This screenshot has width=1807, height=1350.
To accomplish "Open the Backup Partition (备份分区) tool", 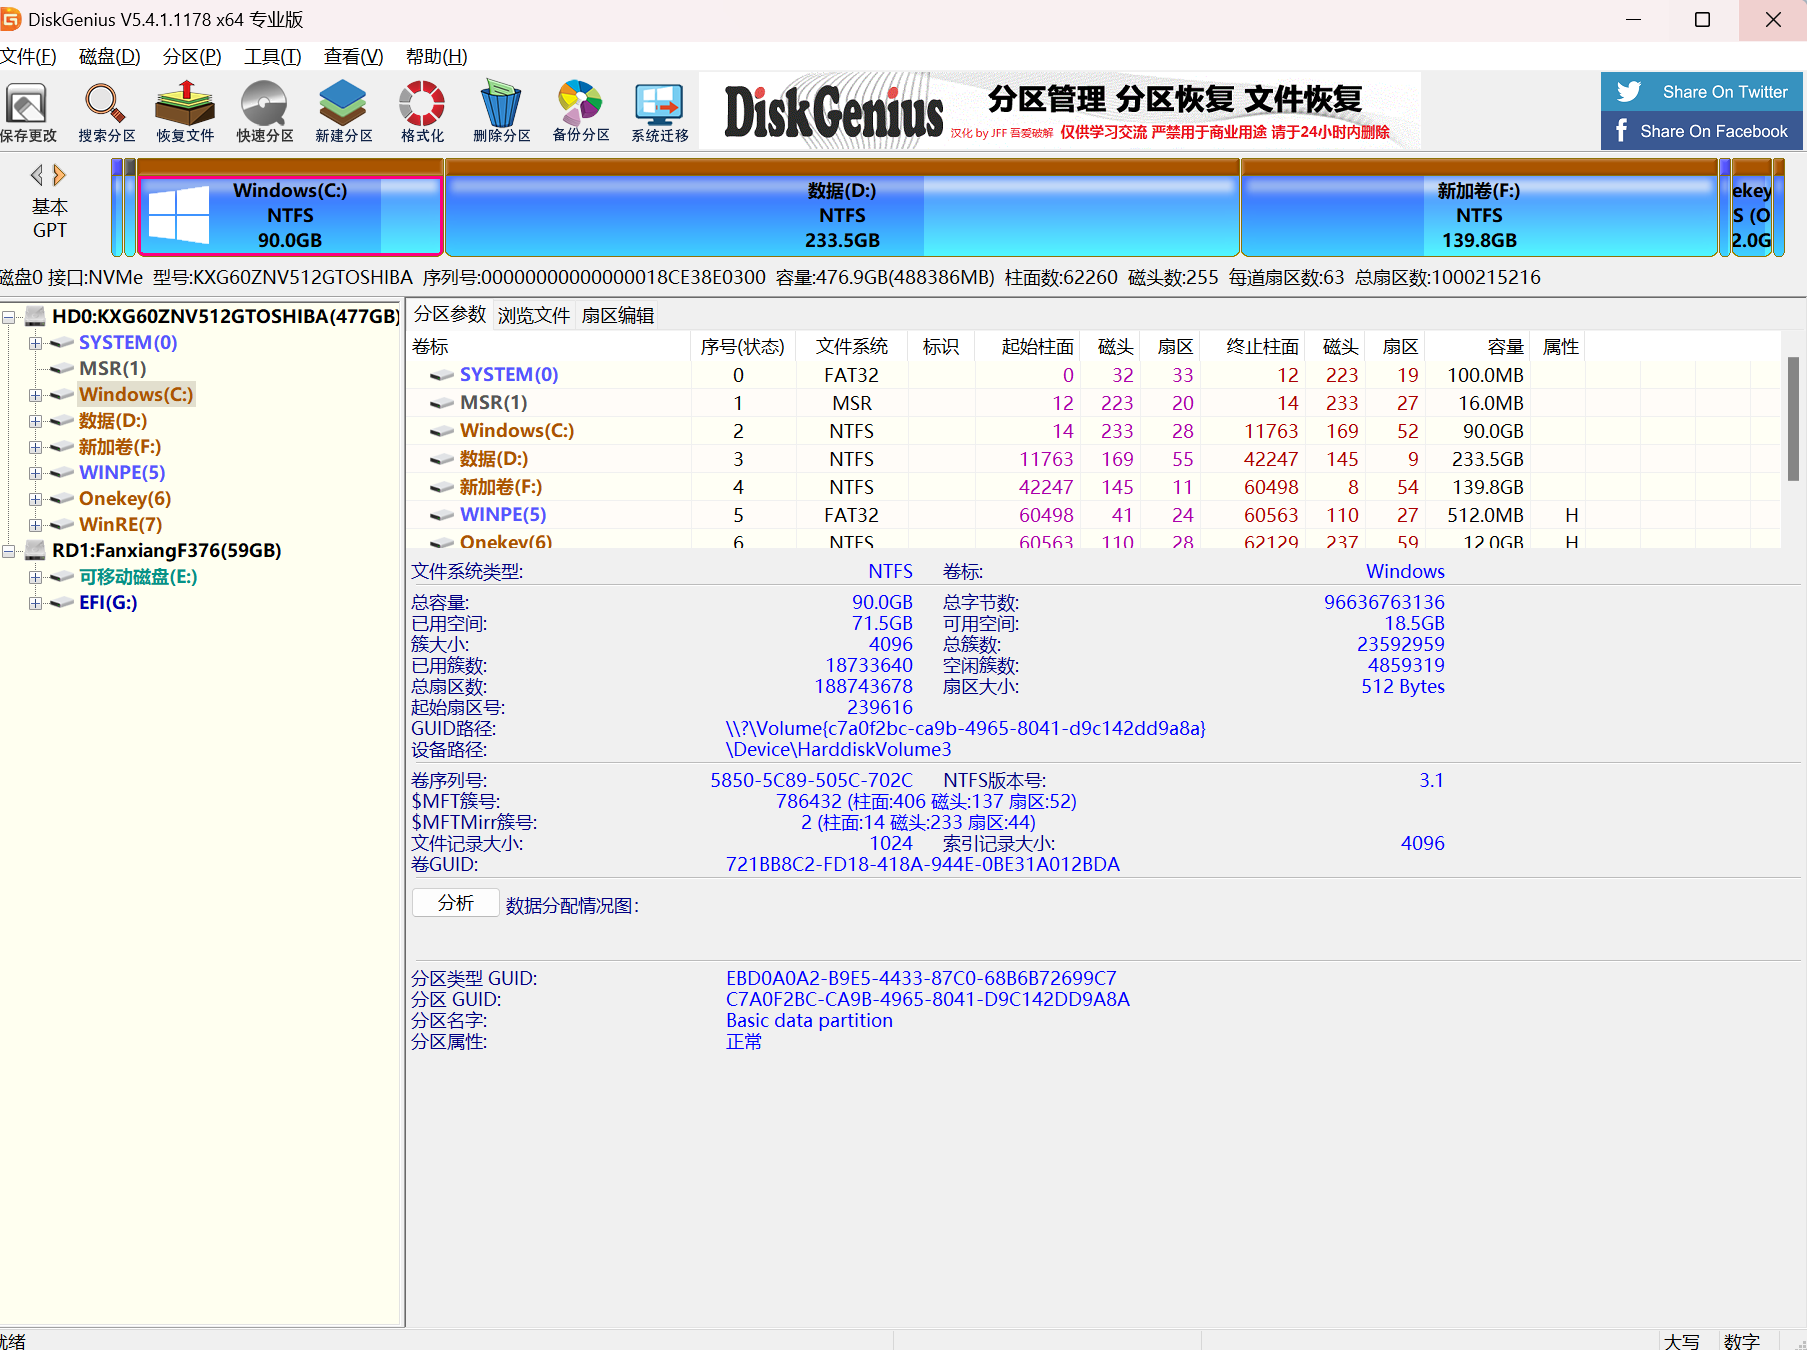I will coord(581,111).
